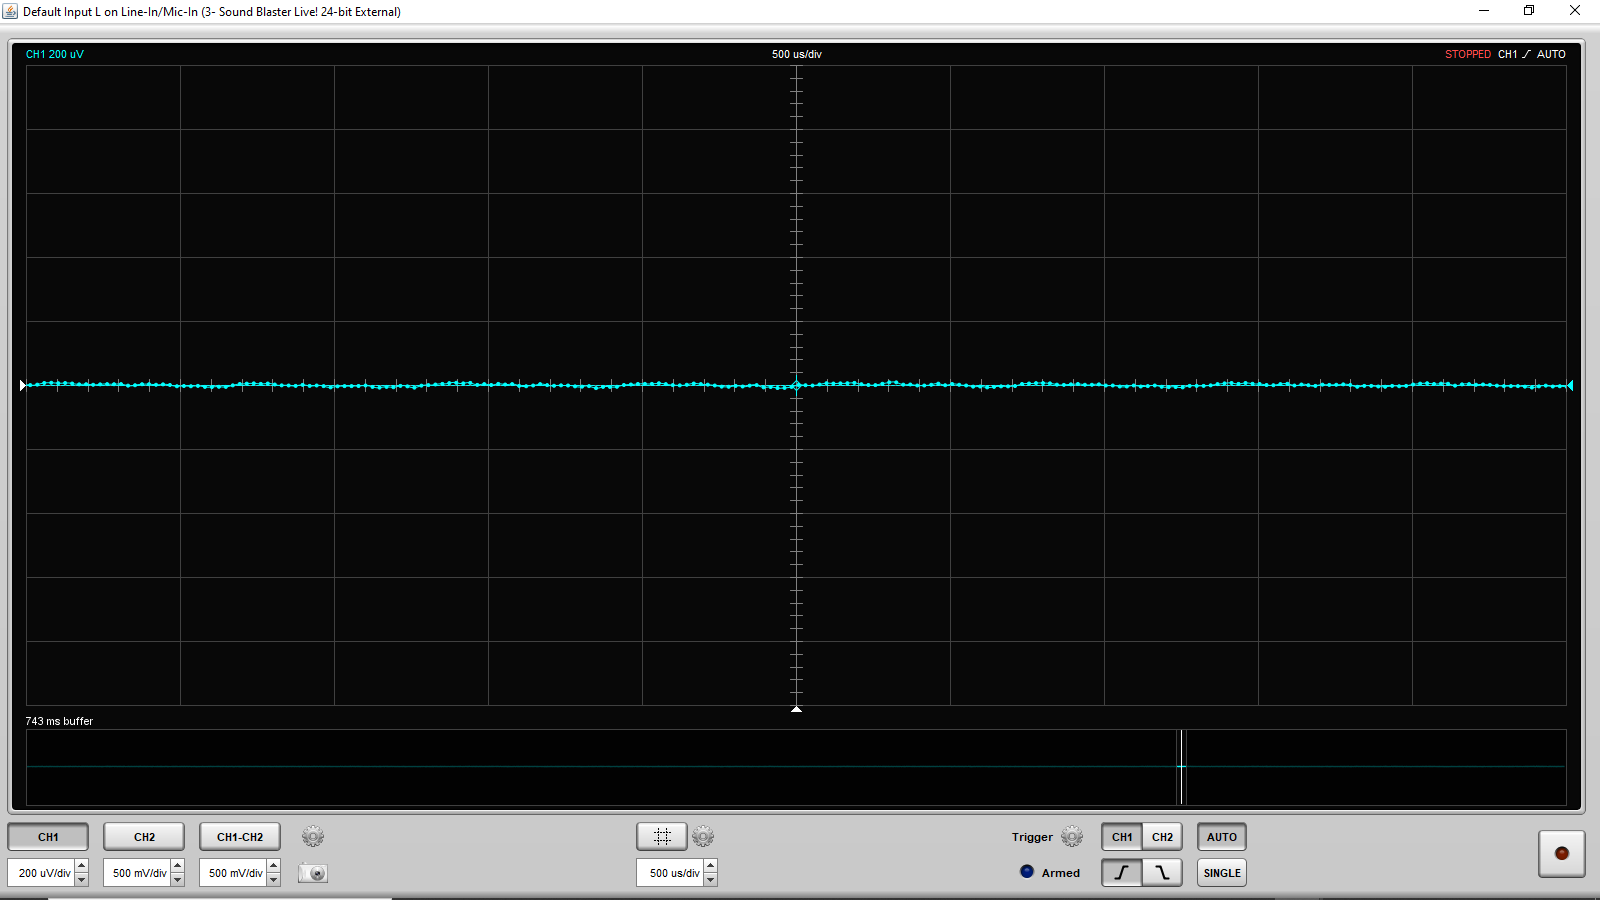Screen dimensions: 1600x900
Task: Click the cyan marker at right edge of trace
Action: (x=1570, y=385)
